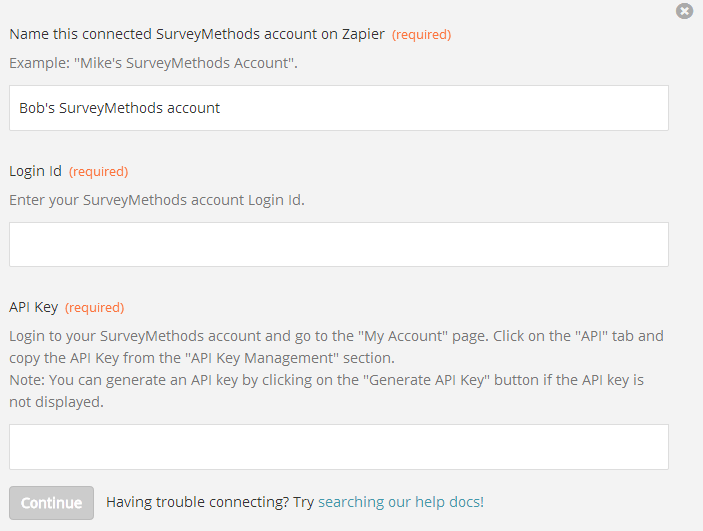Click the Name this connected SurveyMethods account label
This screenshot has width=703, height=531.
click(197, 34)
